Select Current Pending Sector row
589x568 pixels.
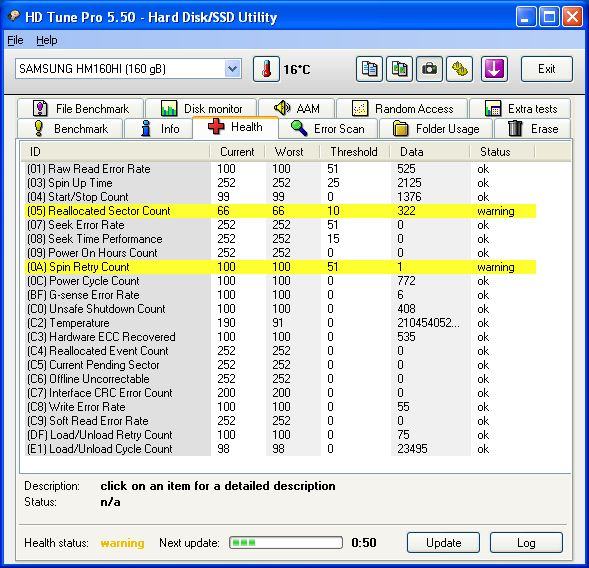point(281,365)
